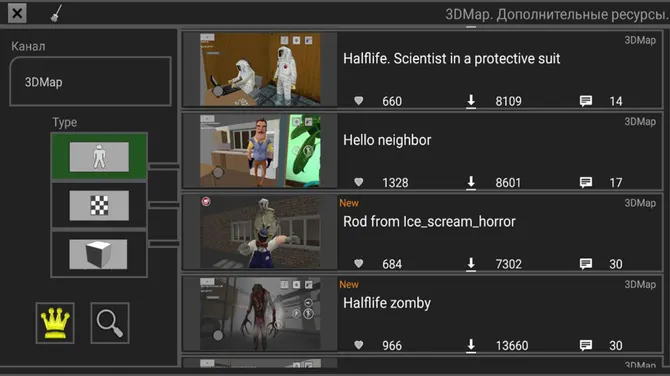Open comments for Halflife Scientist item
The width and height of the screenshot is (670, 376).
pos(586,101)
